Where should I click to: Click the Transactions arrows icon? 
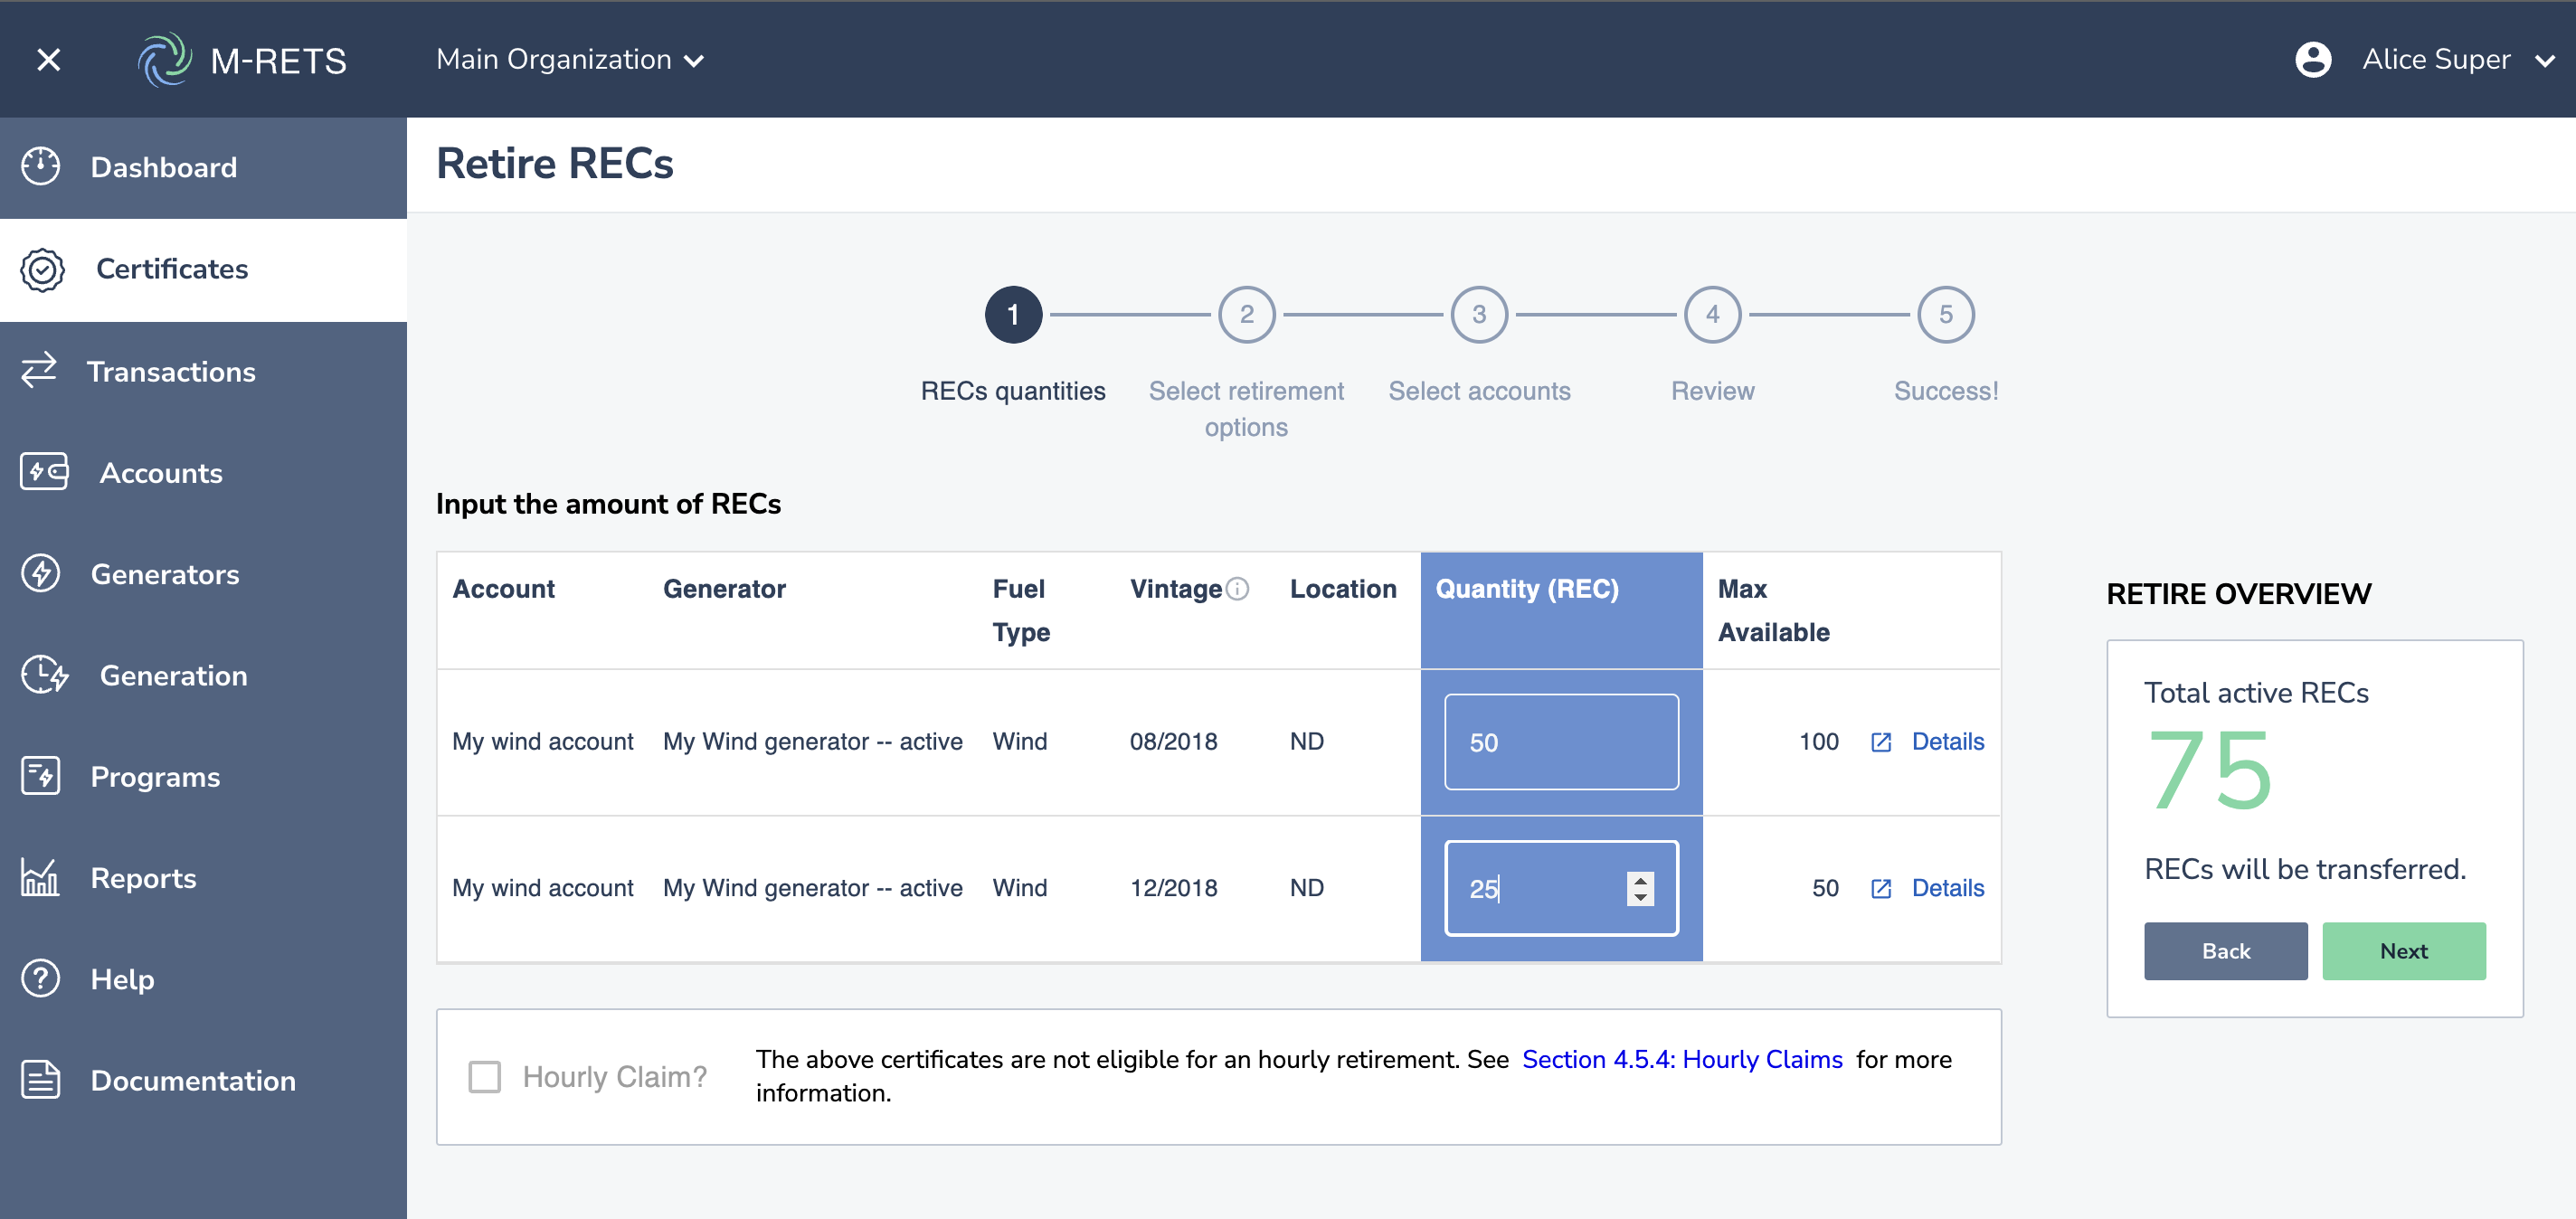tap(39, 371)
